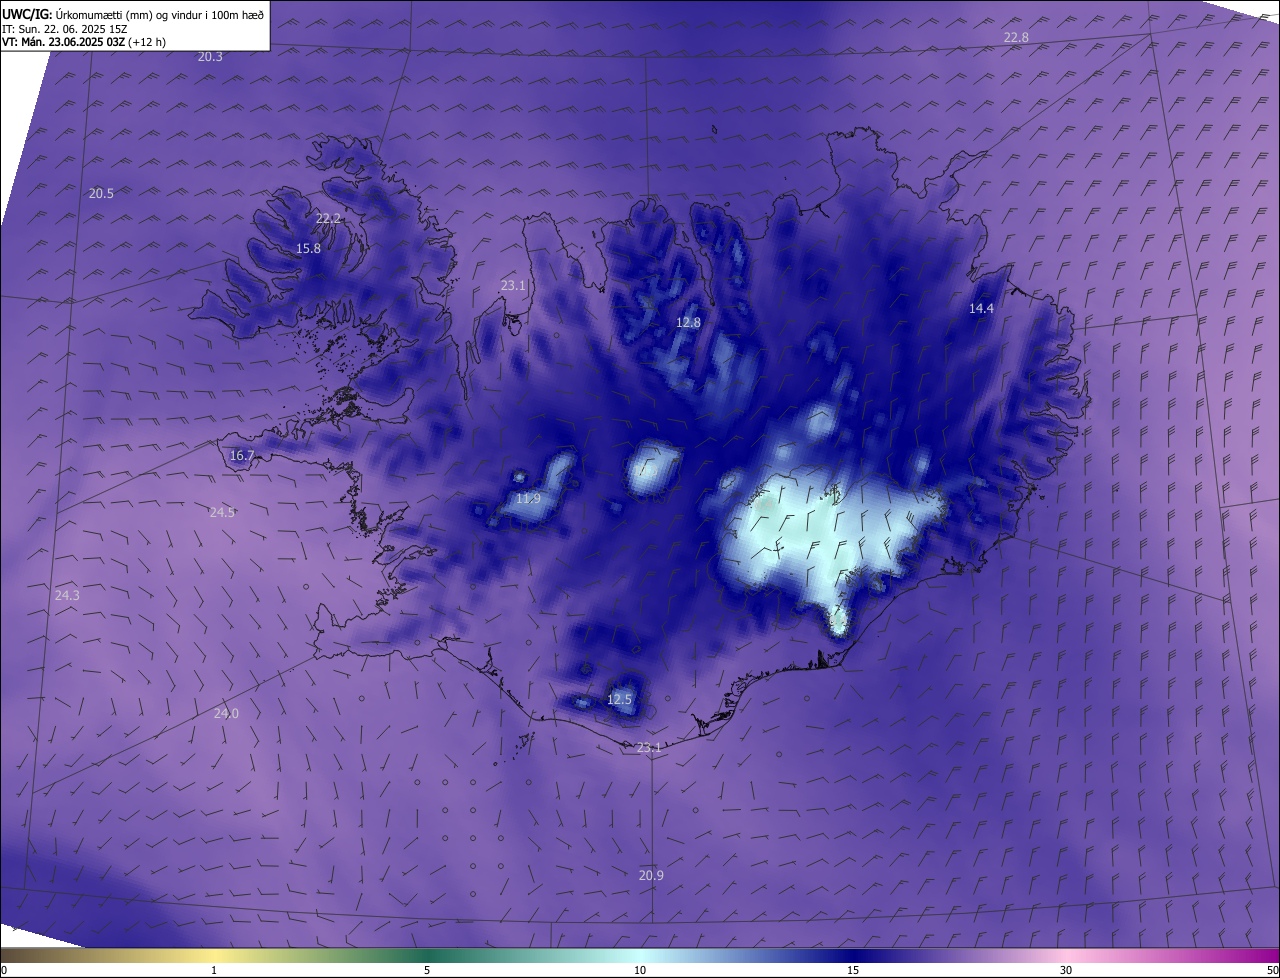Image resolution: width=1280 pixels, height=978 pixels.
Task: Click the 23.1 label beside the Húnaflói bay
Action: point(513,285)
